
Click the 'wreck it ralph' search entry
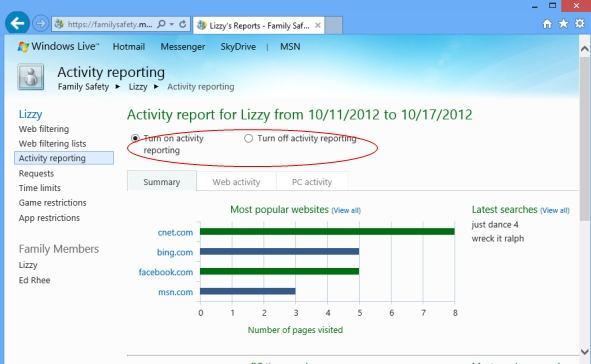498,239
